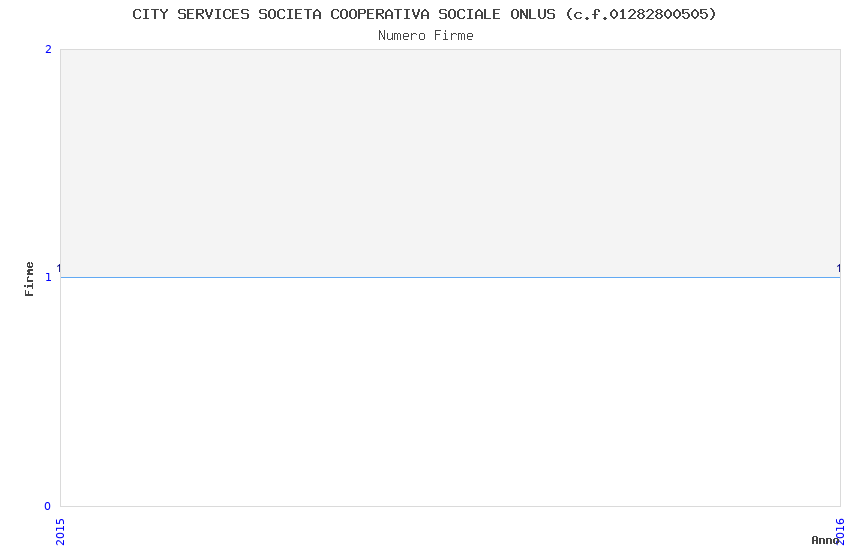Select the Numero Firme subtitle
Screen dimensions: 850x550
426,36
